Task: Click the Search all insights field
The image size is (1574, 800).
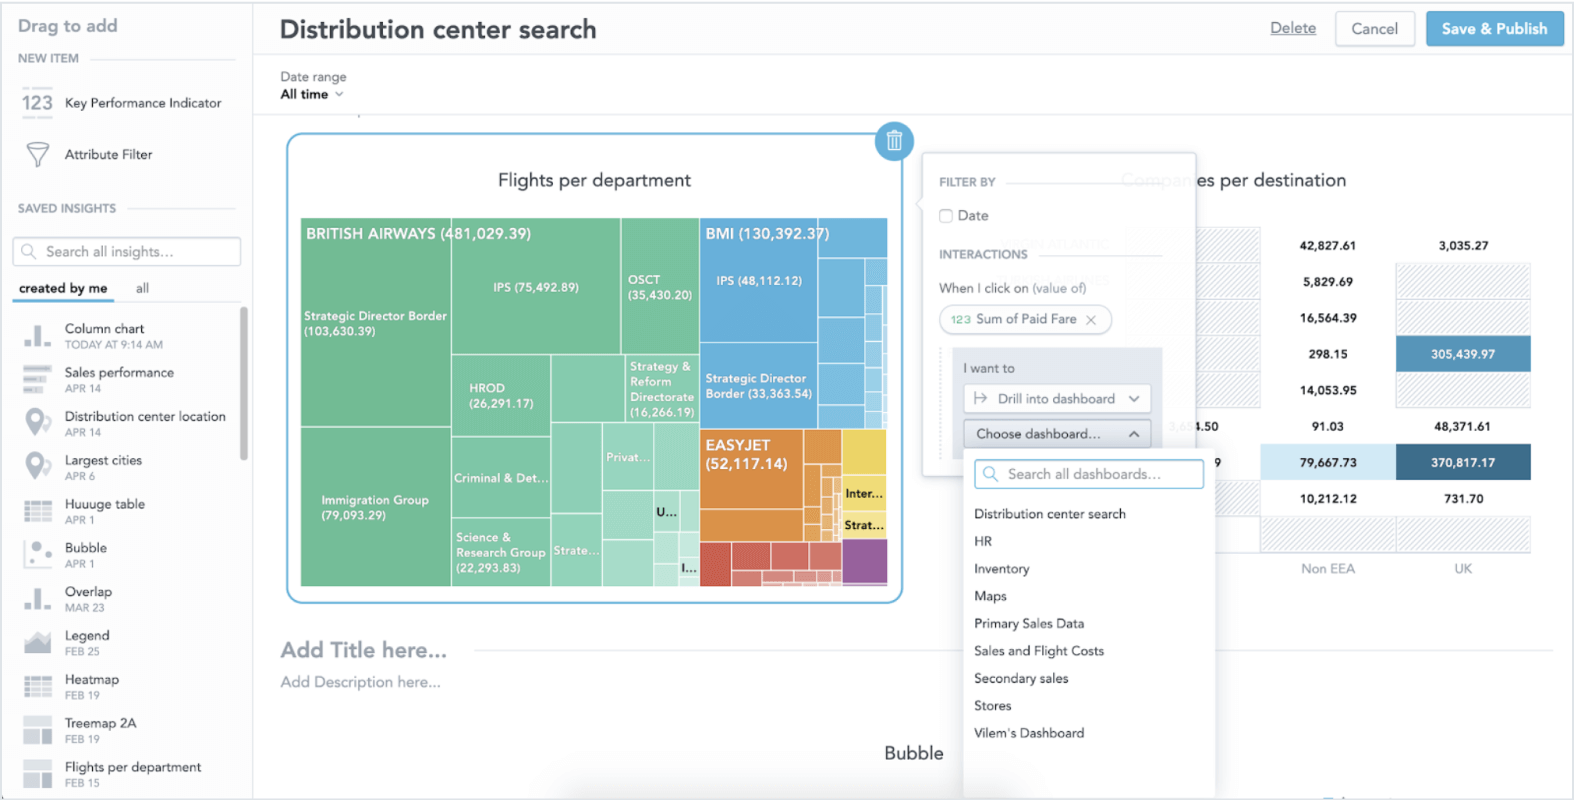Action: coord(127,251)
